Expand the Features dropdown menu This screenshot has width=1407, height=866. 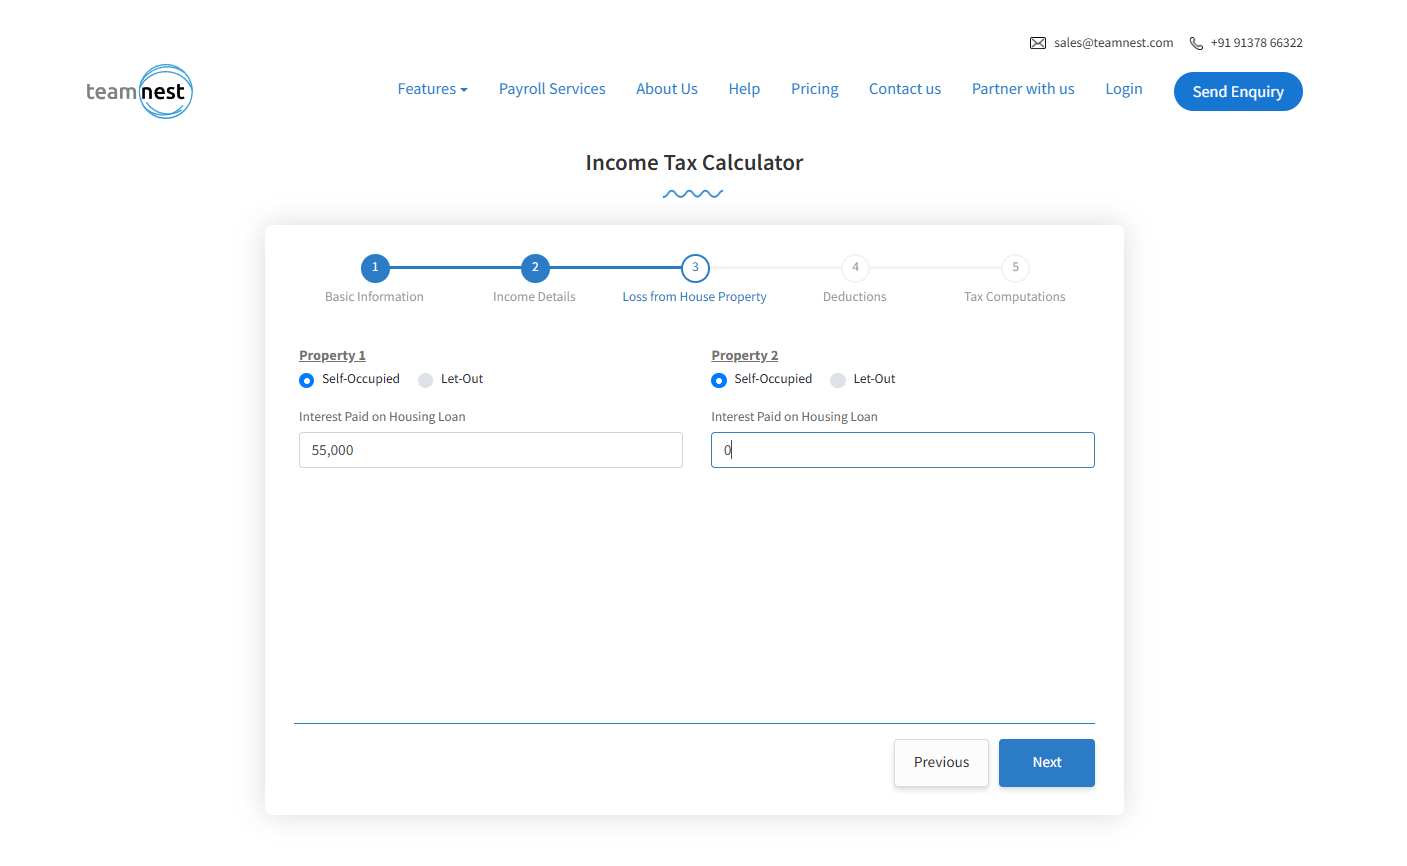pyautogui.click(x=432, y=89)
